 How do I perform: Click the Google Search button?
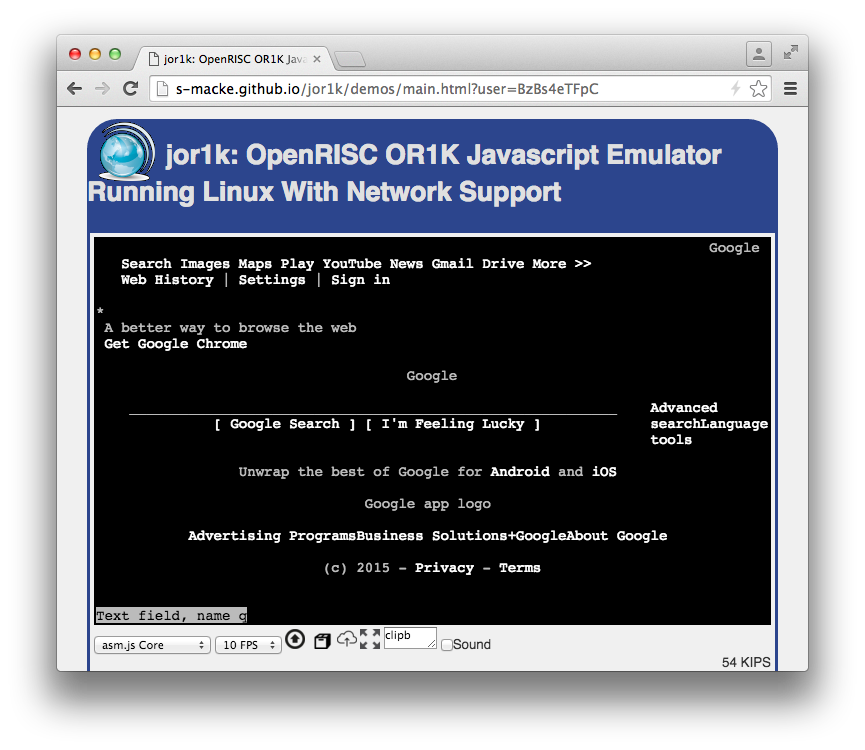click(285, 424)
